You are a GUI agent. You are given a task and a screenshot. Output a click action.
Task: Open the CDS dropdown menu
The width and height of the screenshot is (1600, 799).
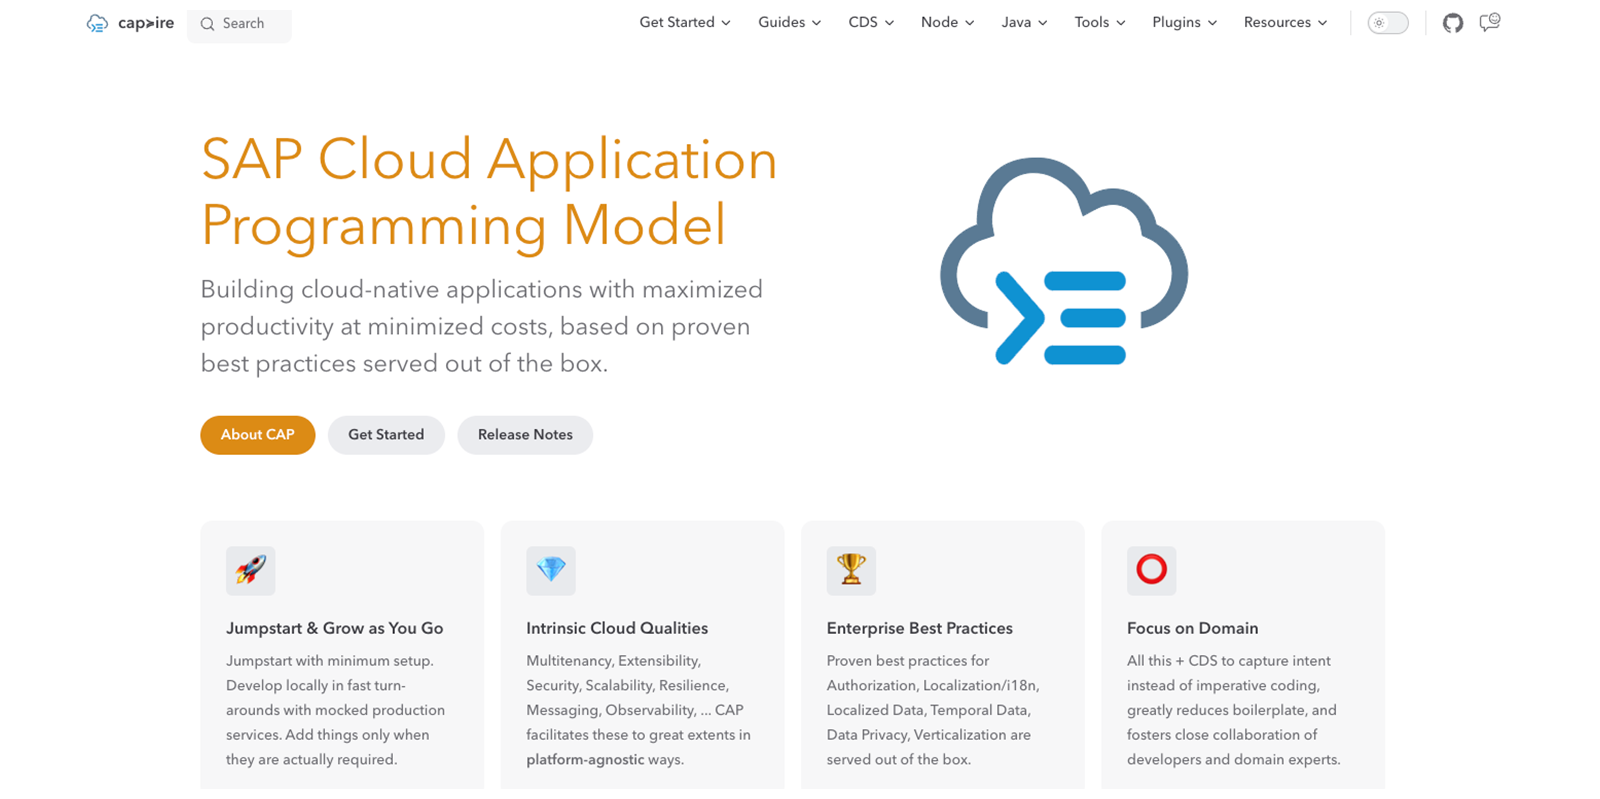point(871,23)
